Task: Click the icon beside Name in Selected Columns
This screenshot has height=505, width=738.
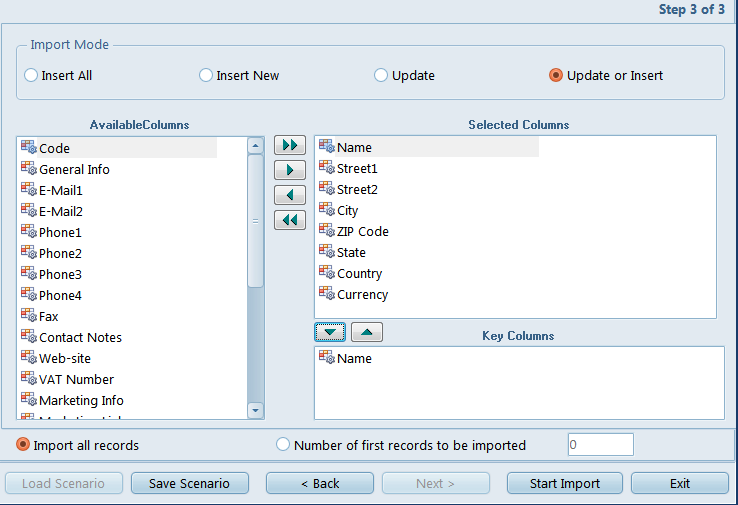Action: click(x=327, y=146)
